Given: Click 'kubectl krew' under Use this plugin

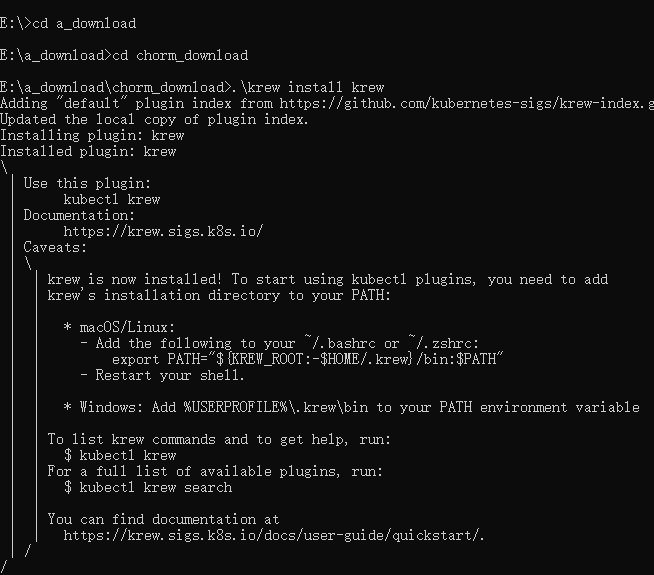Looking at the screenshot, I should coord(112,199).
